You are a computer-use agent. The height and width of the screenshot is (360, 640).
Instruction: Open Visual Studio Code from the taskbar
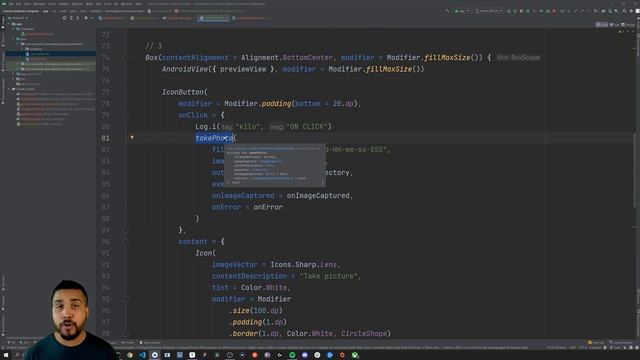point(142,355)
